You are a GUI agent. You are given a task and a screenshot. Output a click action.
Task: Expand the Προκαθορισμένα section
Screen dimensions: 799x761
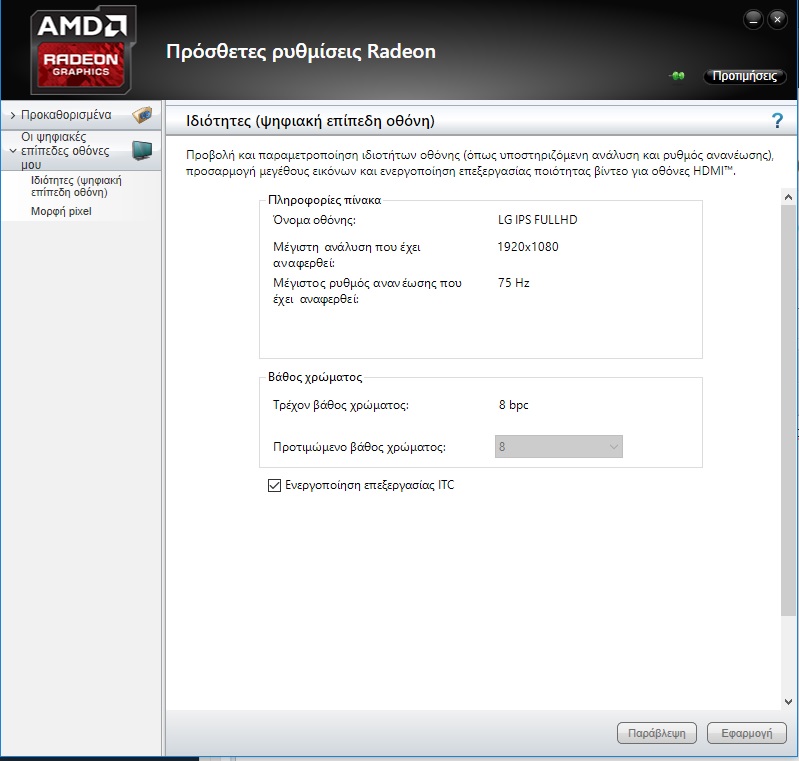(x=13, y=115)
